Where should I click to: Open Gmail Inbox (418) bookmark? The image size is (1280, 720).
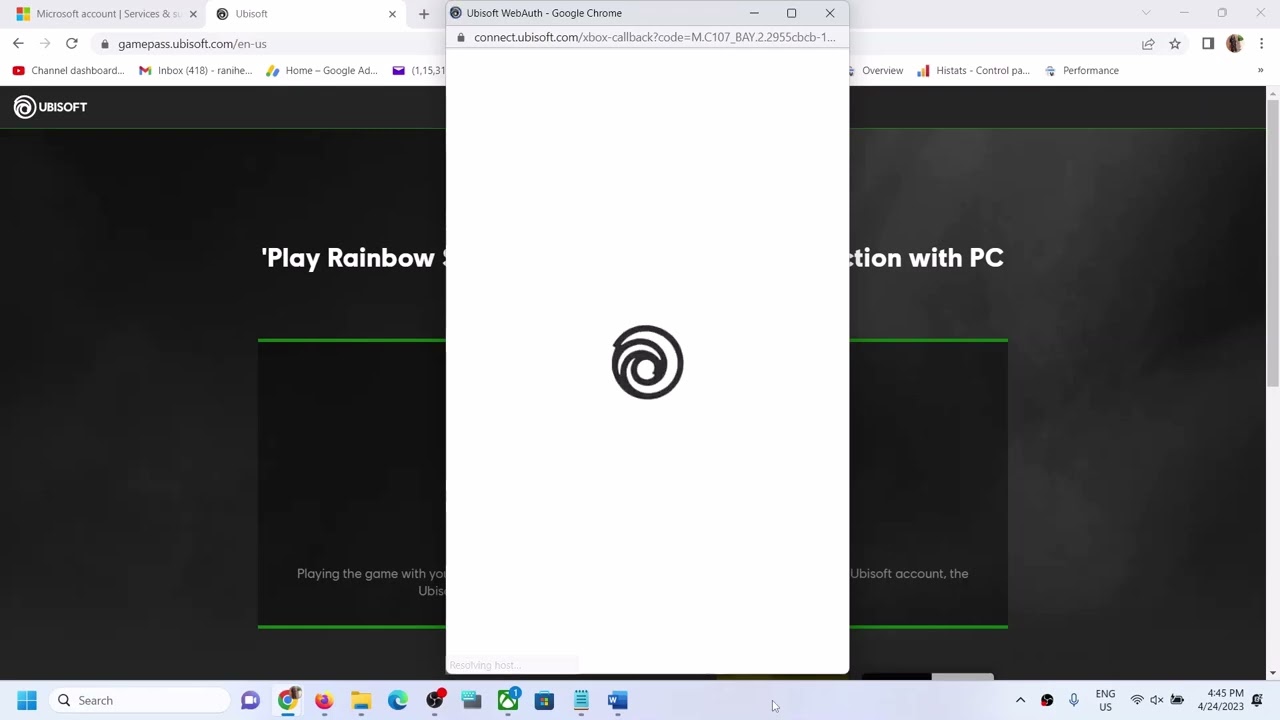coord(195,71)
